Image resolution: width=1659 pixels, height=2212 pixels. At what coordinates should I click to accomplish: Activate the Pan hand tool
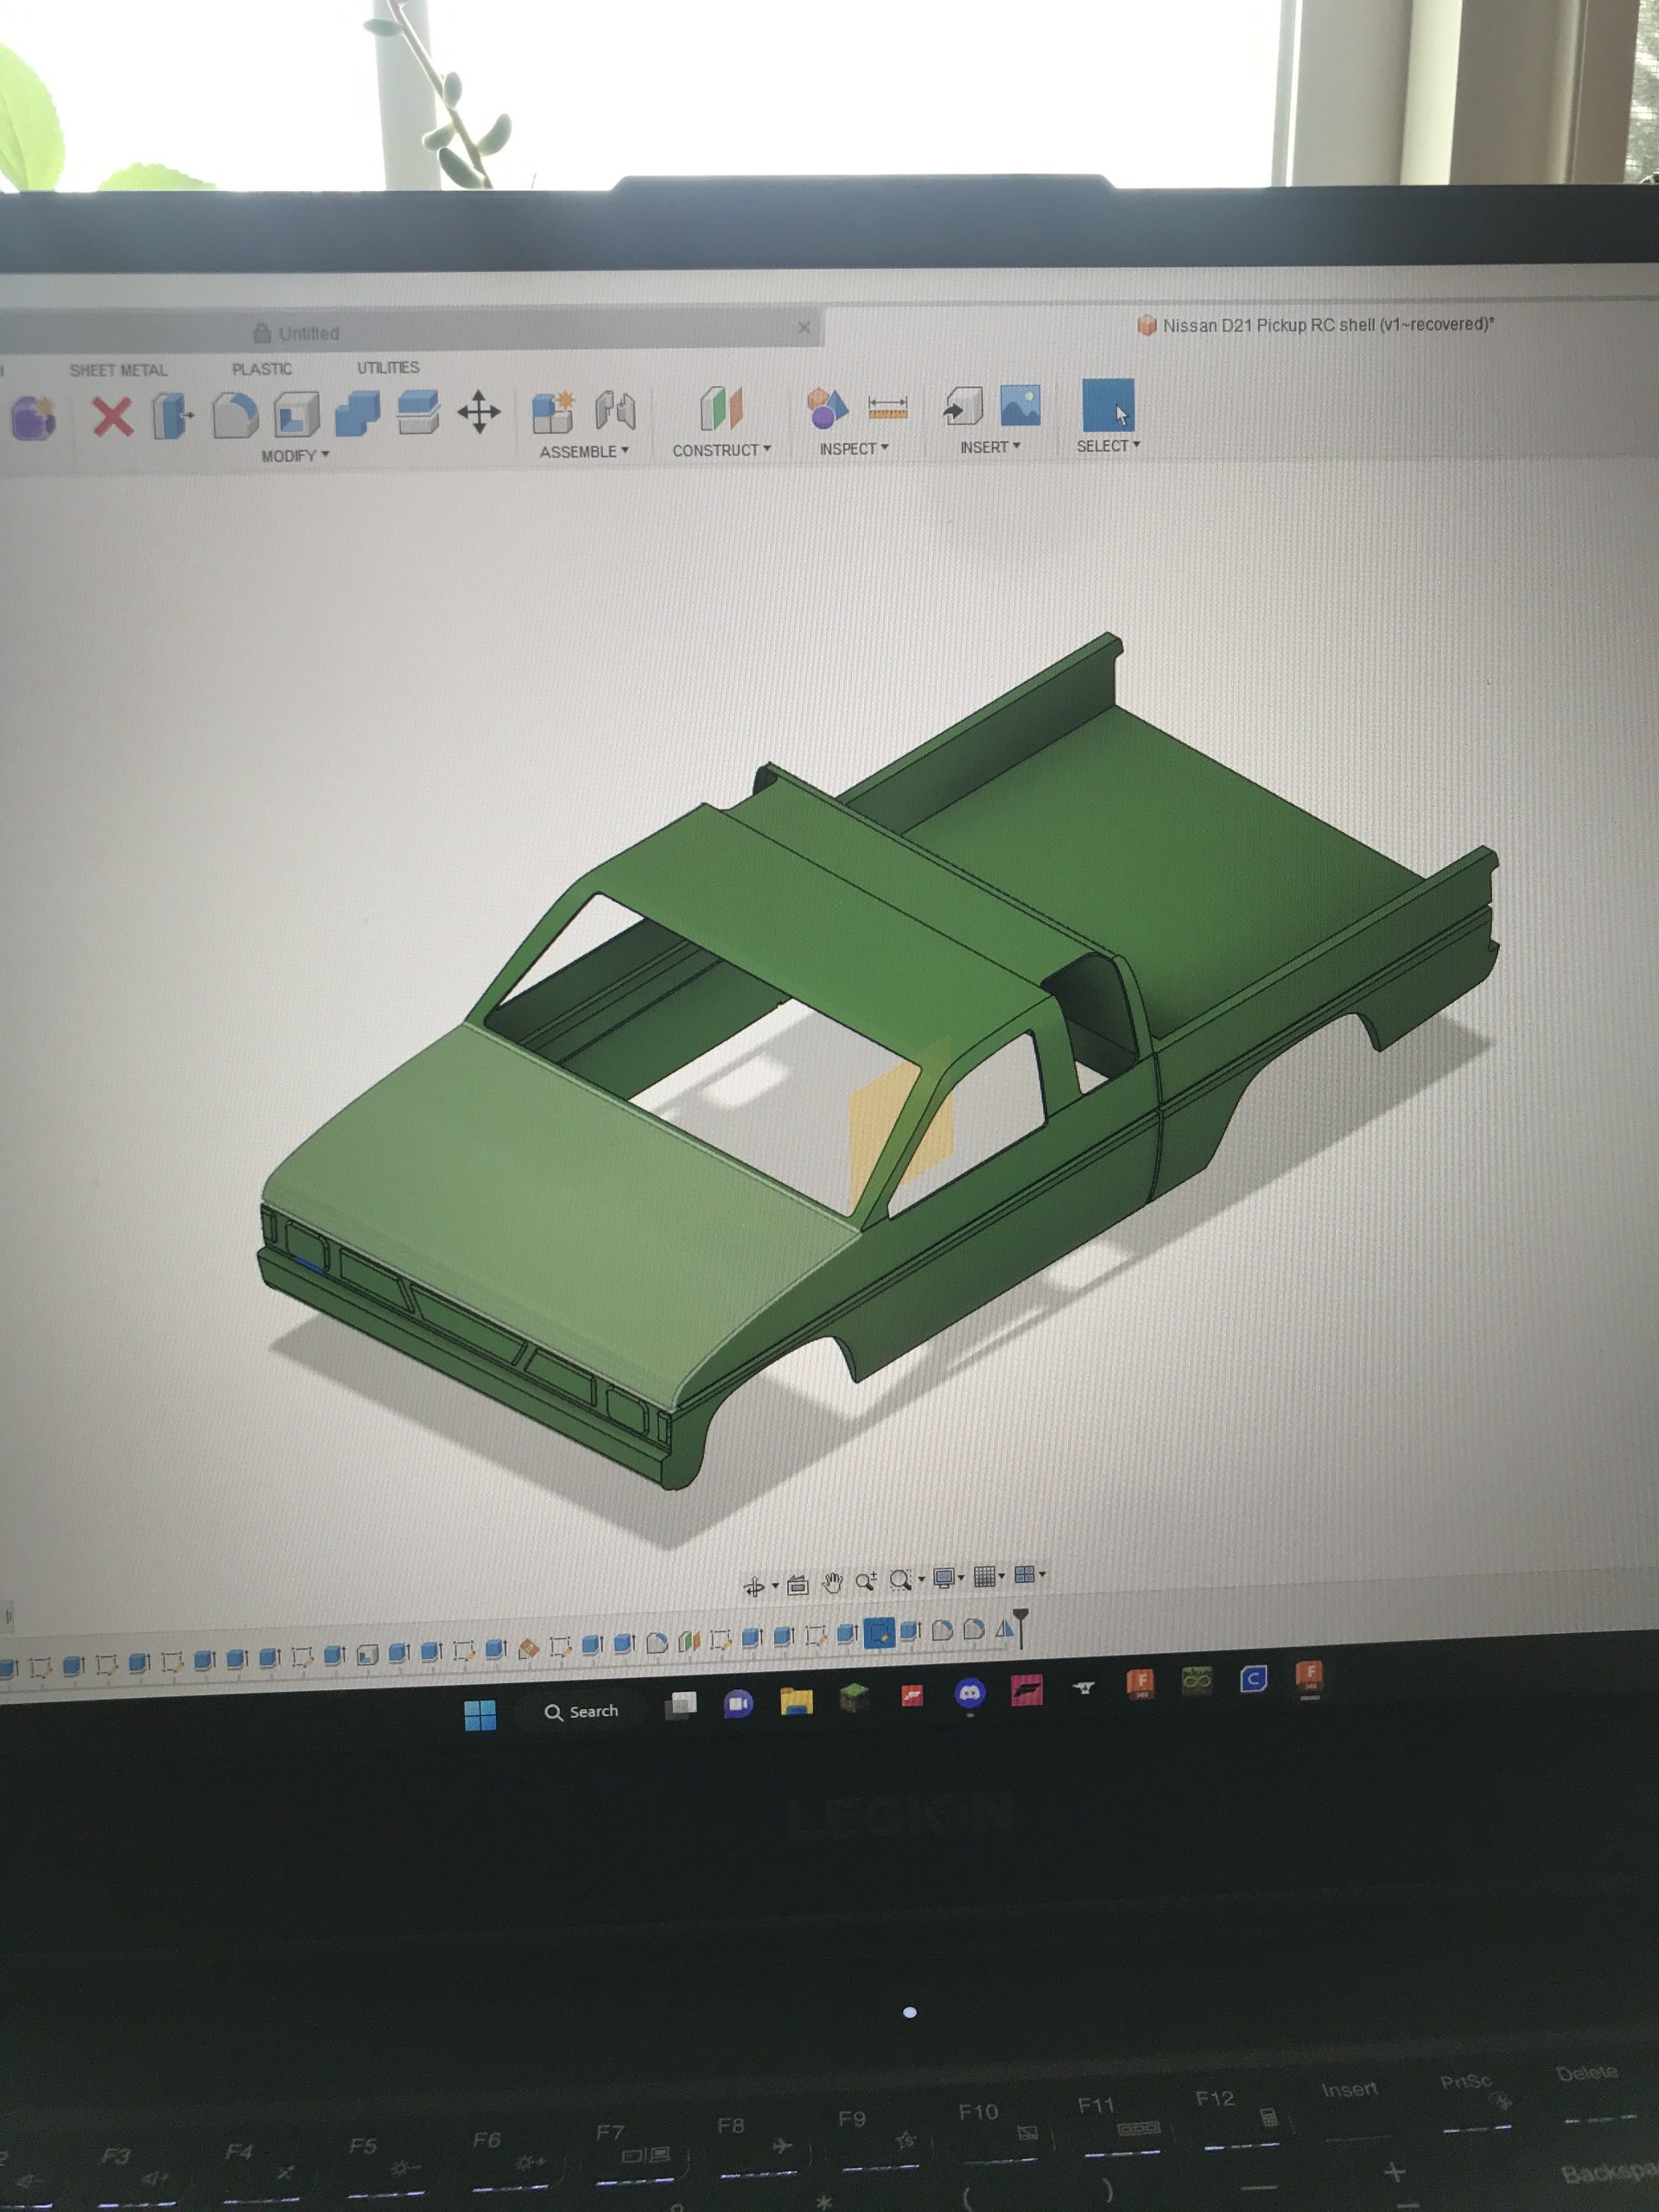tap(831, 1581)
